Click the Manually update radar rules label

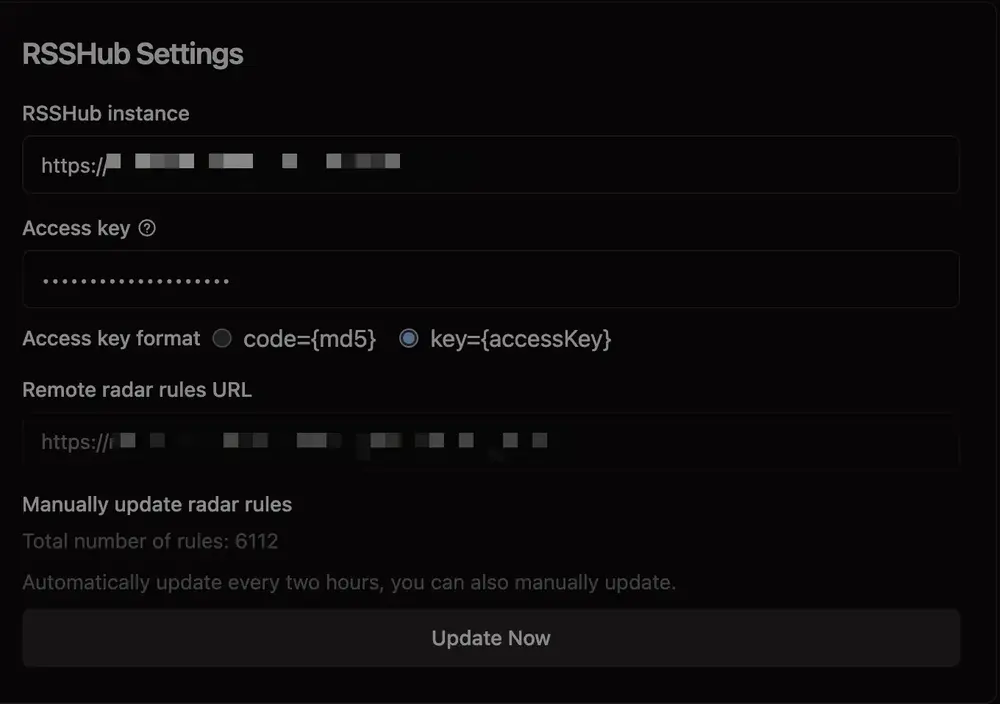point(157,505)
